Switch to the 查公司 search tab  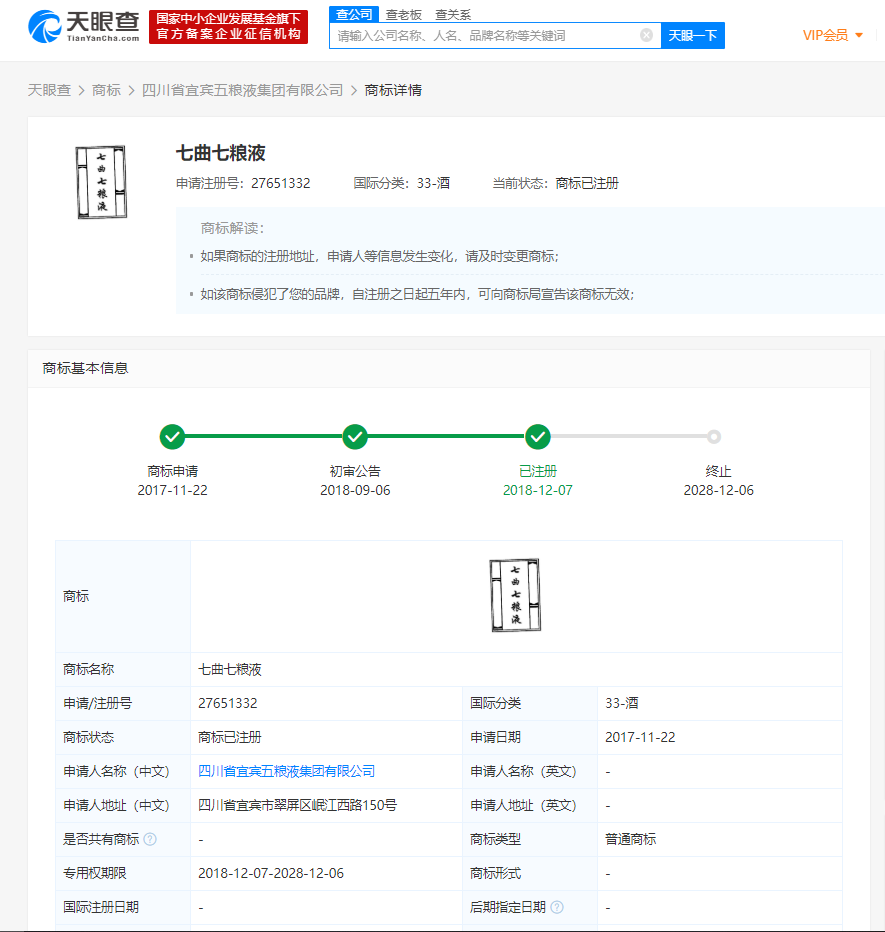[354, 14]
